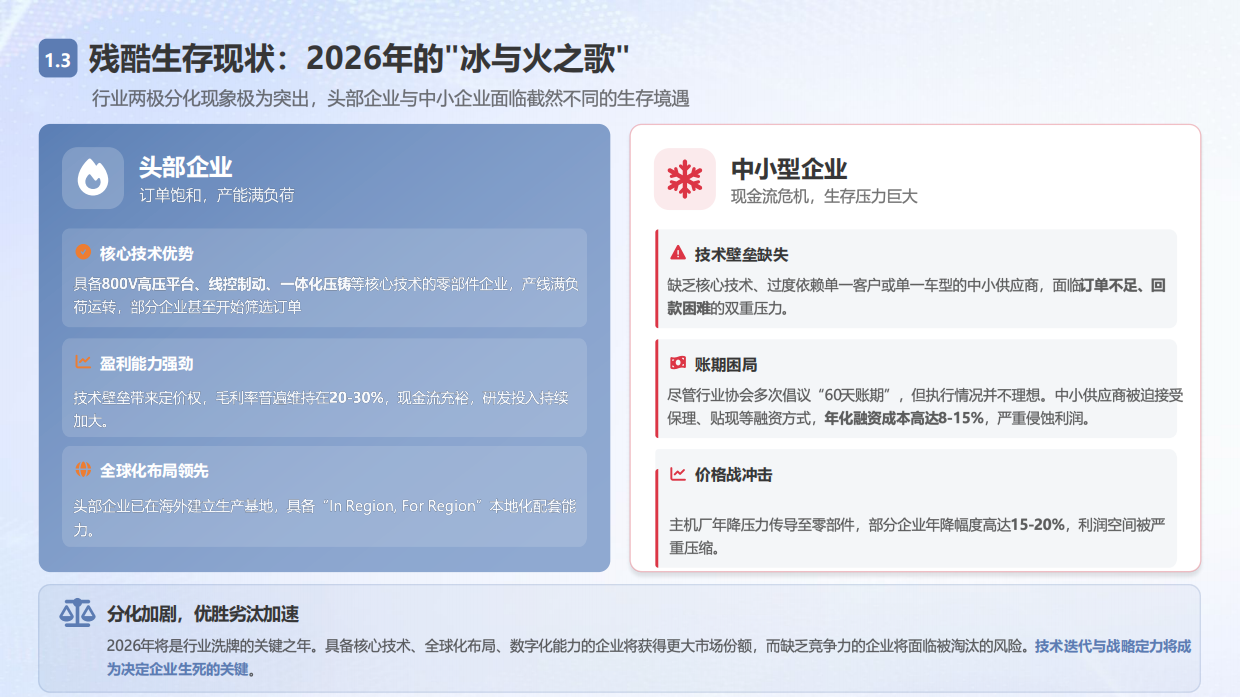The height and width of the screenshot is (697, 1240).
Task: Click the 全球化布局领先 heading
Action: [x=155, y=471]
